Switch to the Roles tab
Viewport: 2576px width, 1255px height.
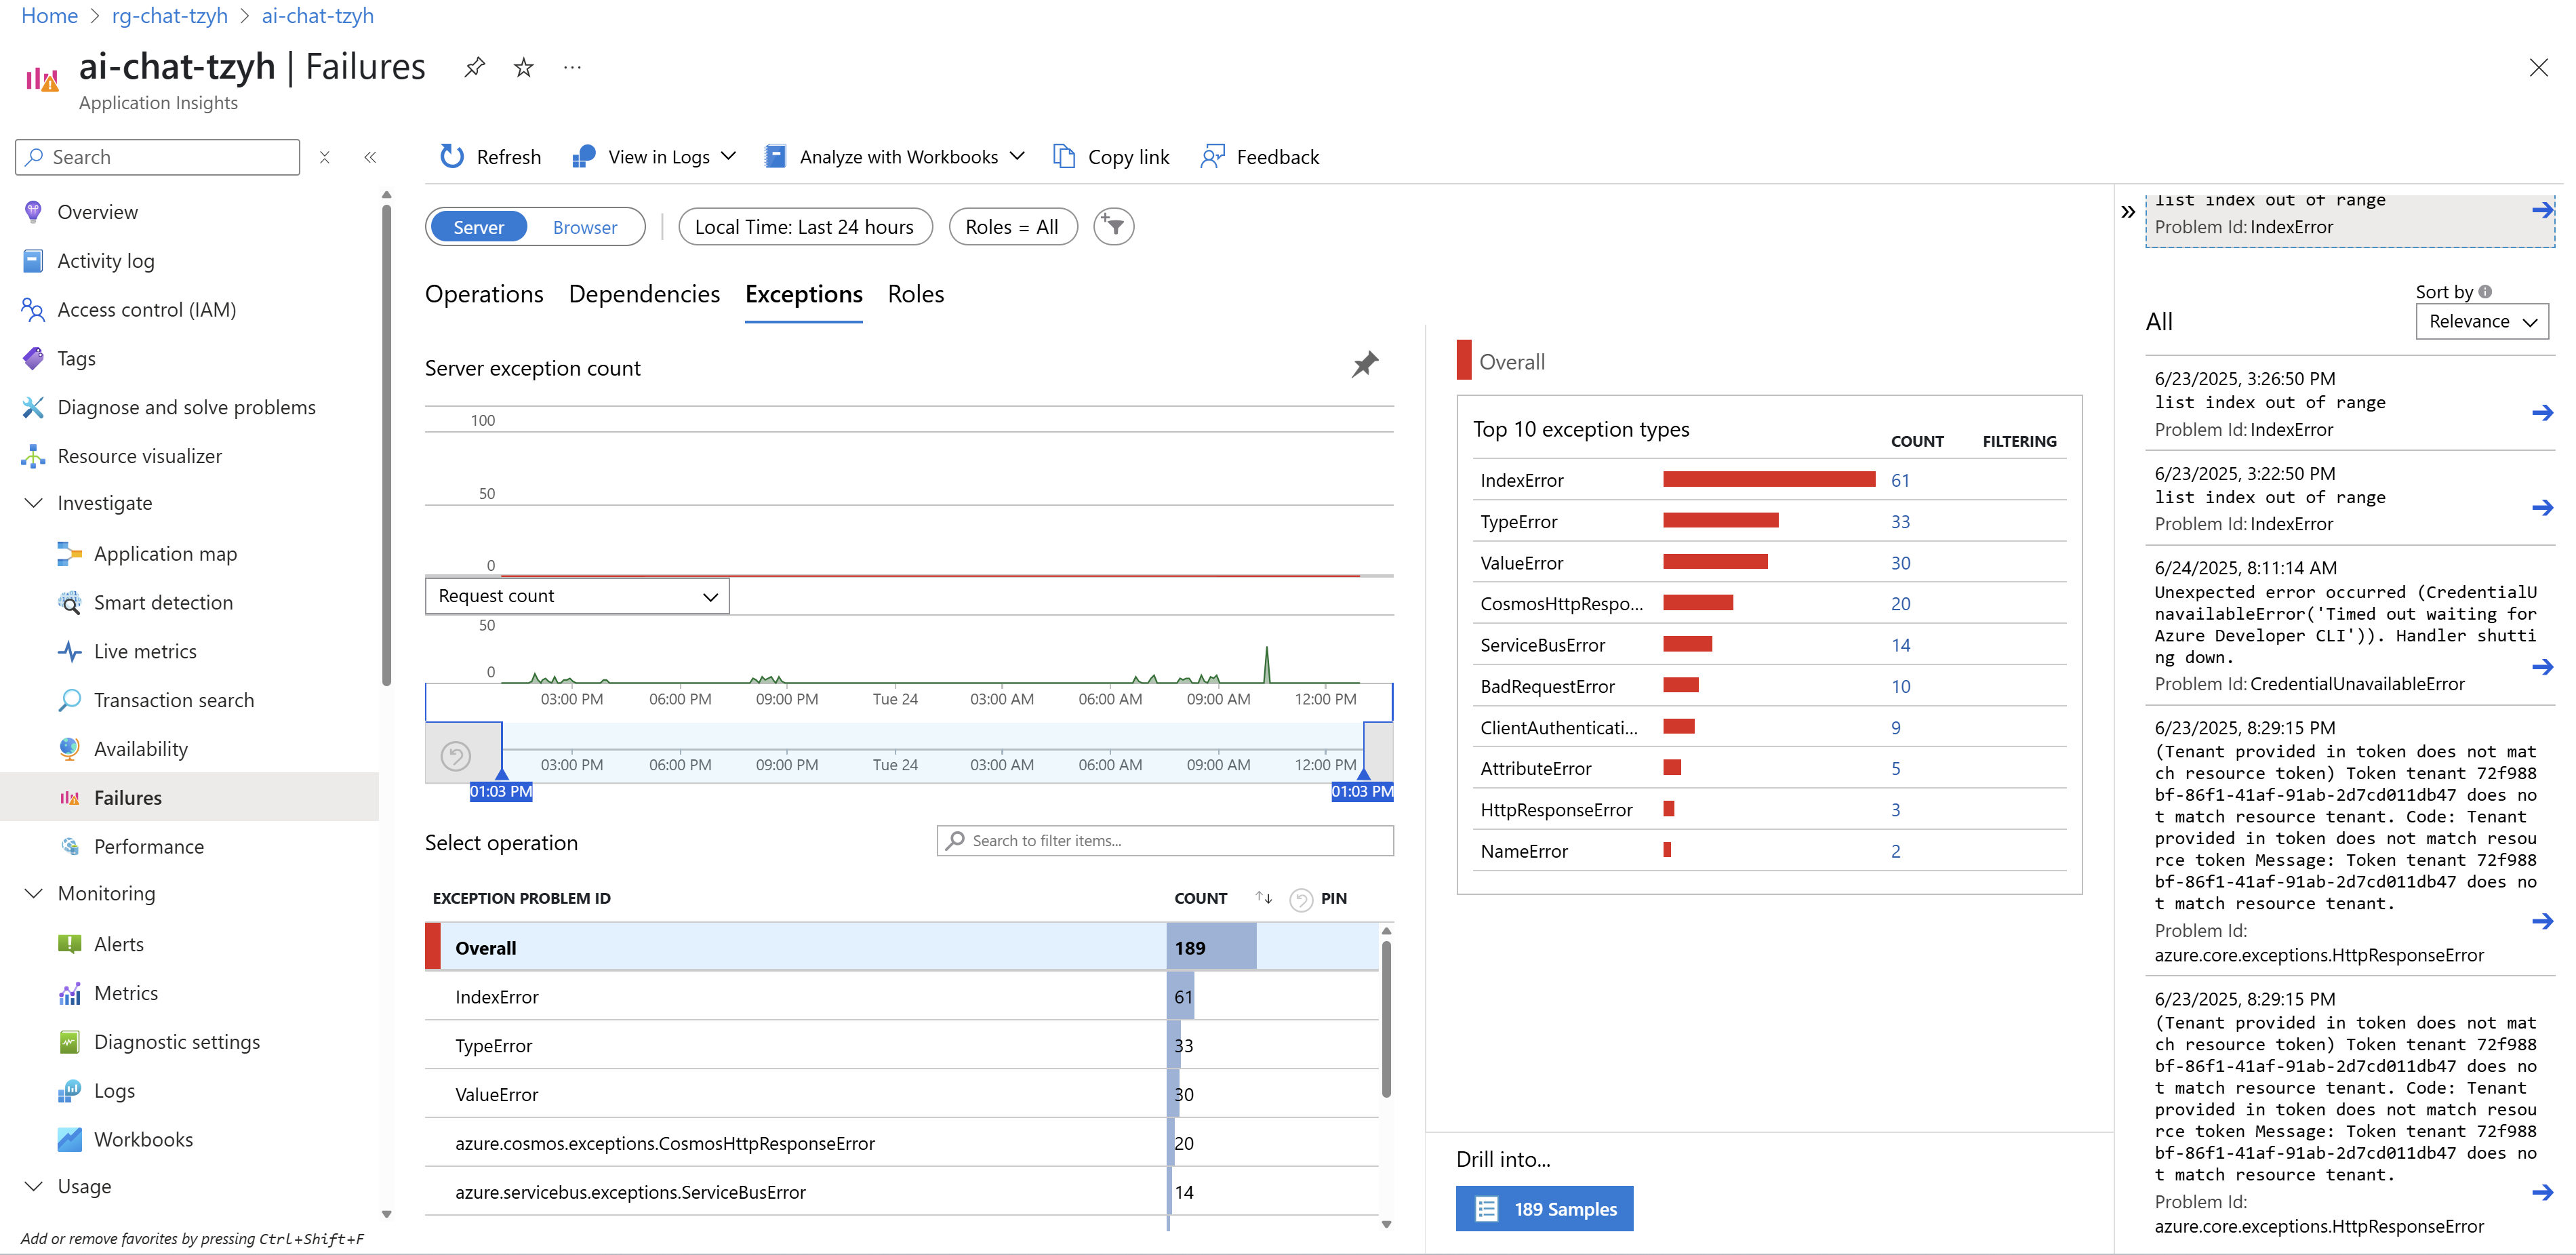915,294
